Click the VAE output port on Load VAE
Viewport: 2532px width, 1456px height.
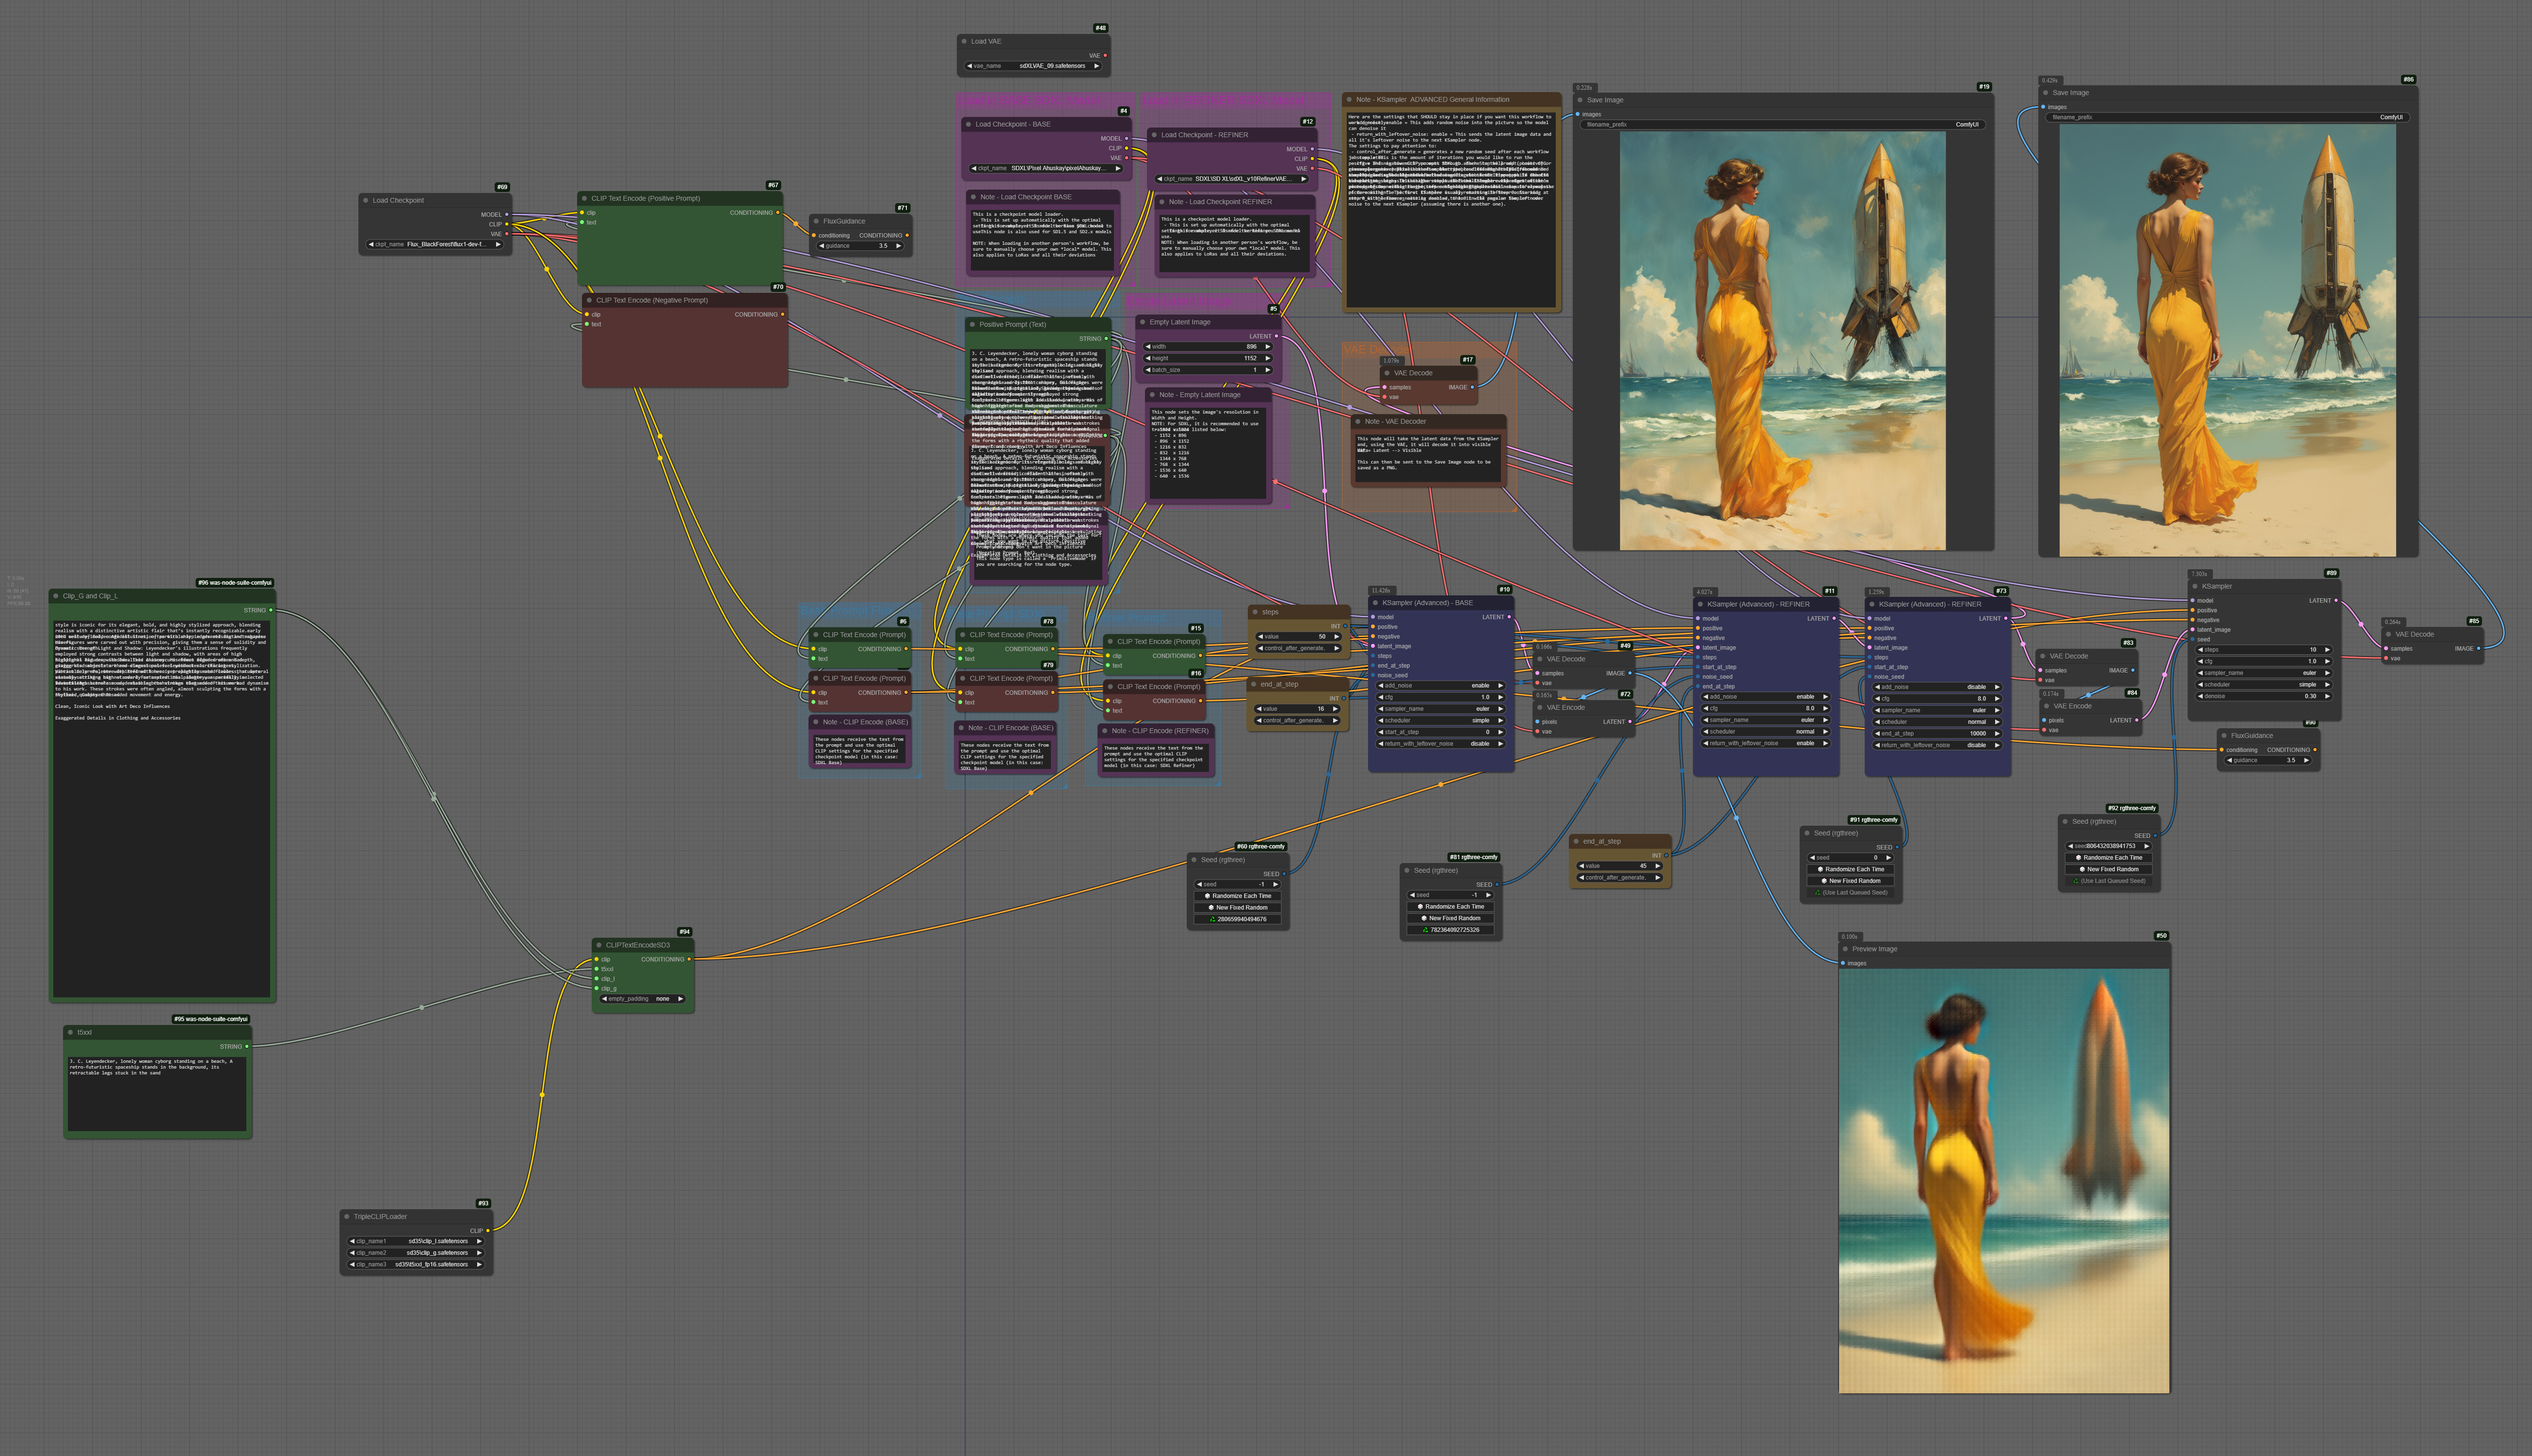1105,56
